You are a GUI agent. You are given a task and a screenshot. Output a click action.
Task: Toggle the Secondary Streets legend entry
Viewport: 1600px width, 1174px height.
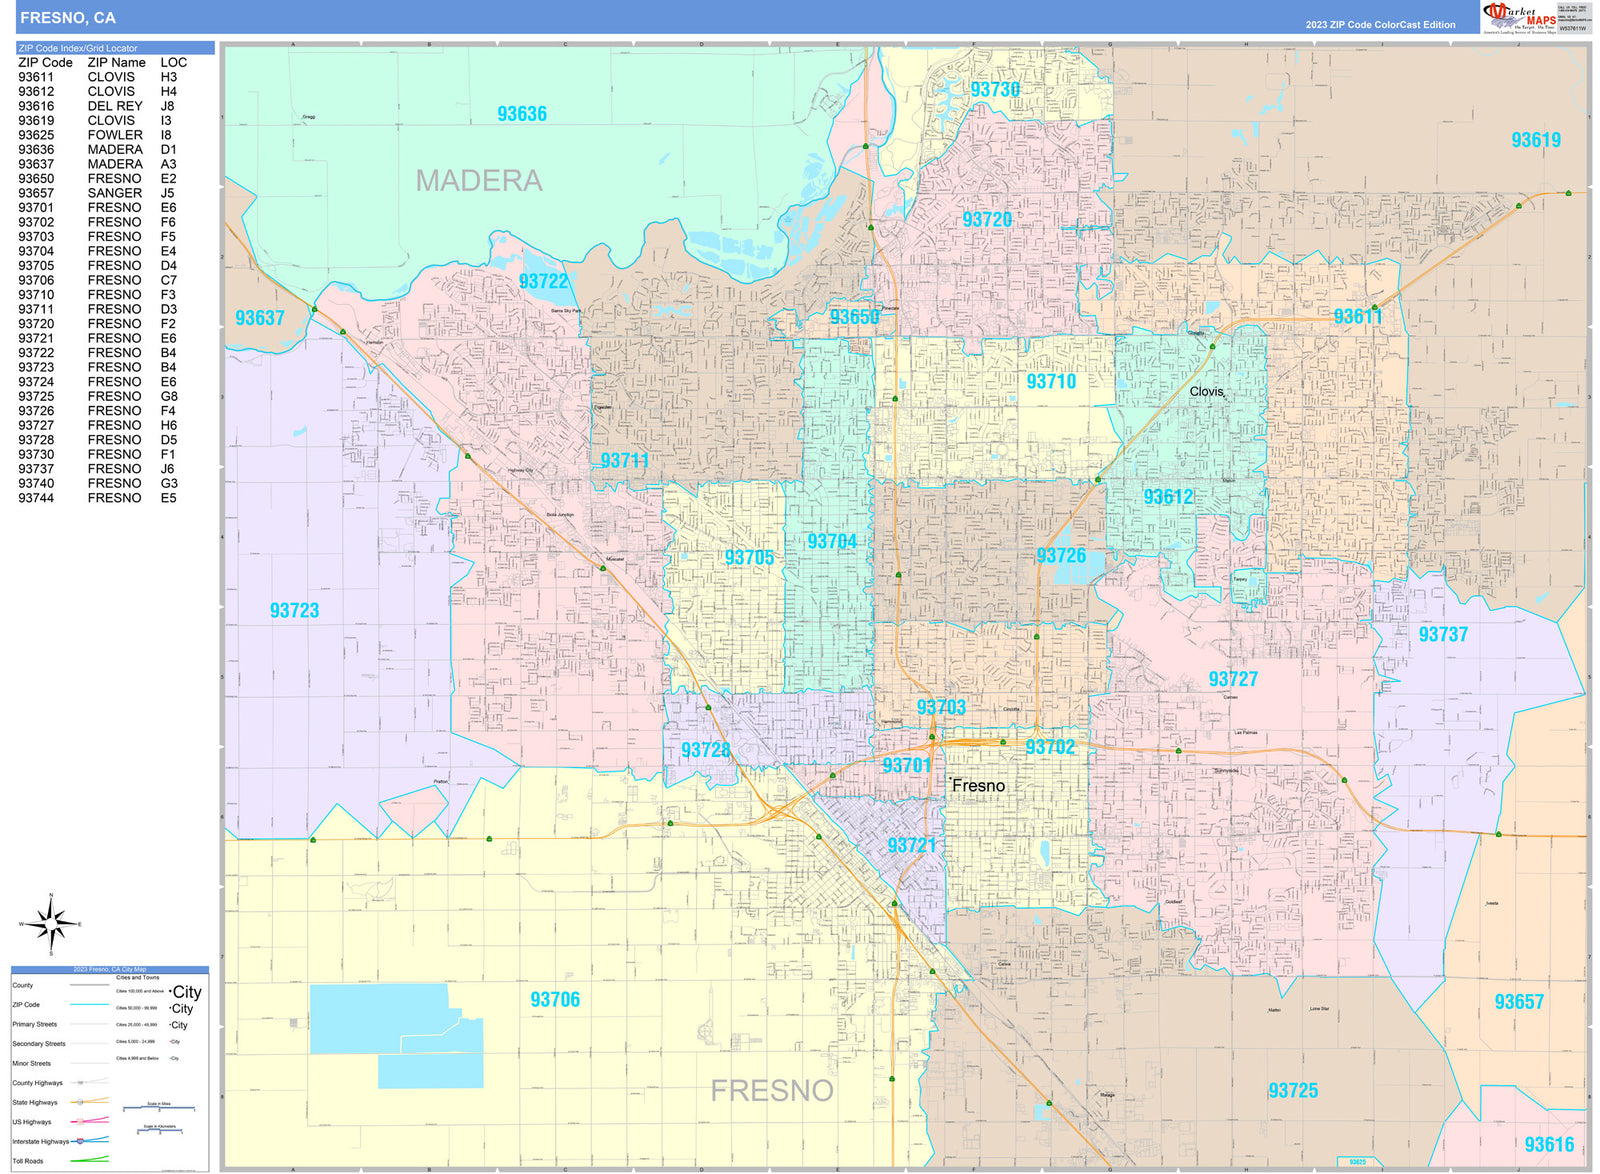[37, 1043]
